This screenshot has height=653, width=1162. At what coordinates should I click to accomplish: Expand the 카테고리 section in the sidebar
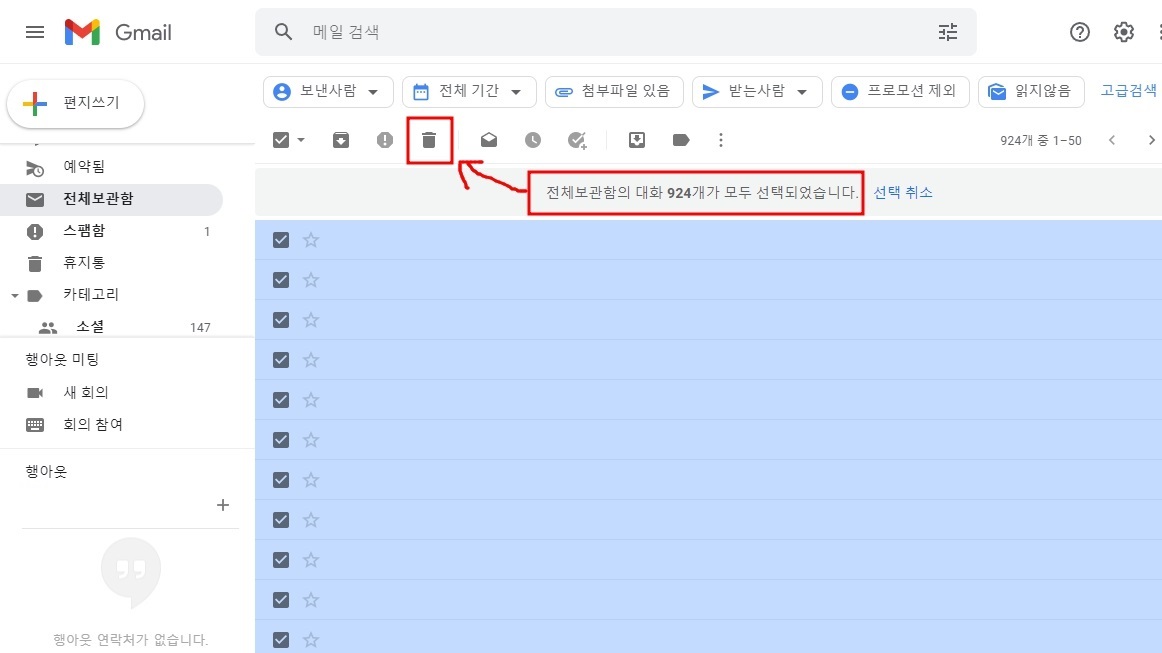coord(14,294)
